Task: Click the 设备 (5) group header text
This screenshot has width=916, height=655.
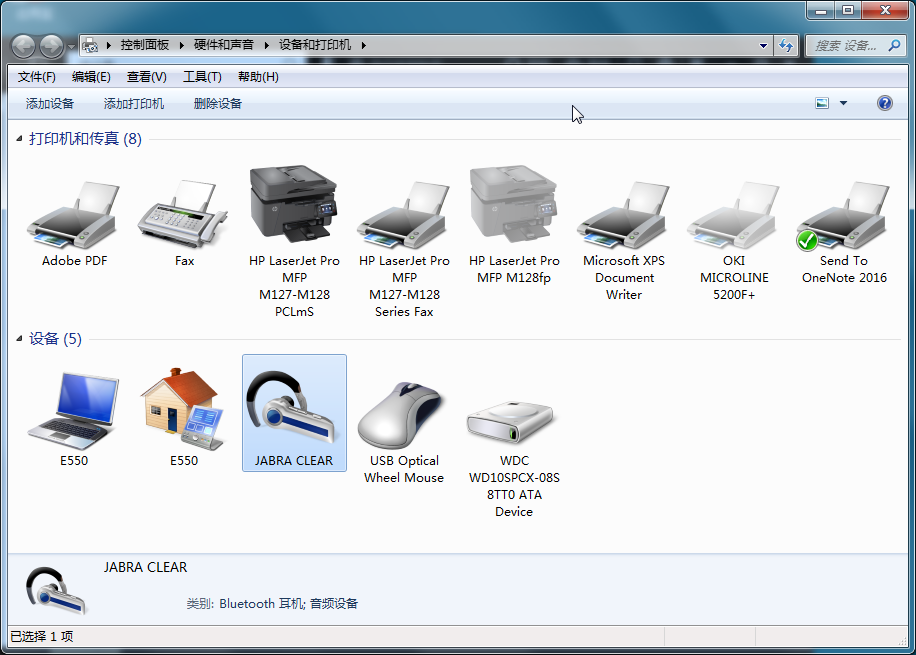Action: (55, 338)
